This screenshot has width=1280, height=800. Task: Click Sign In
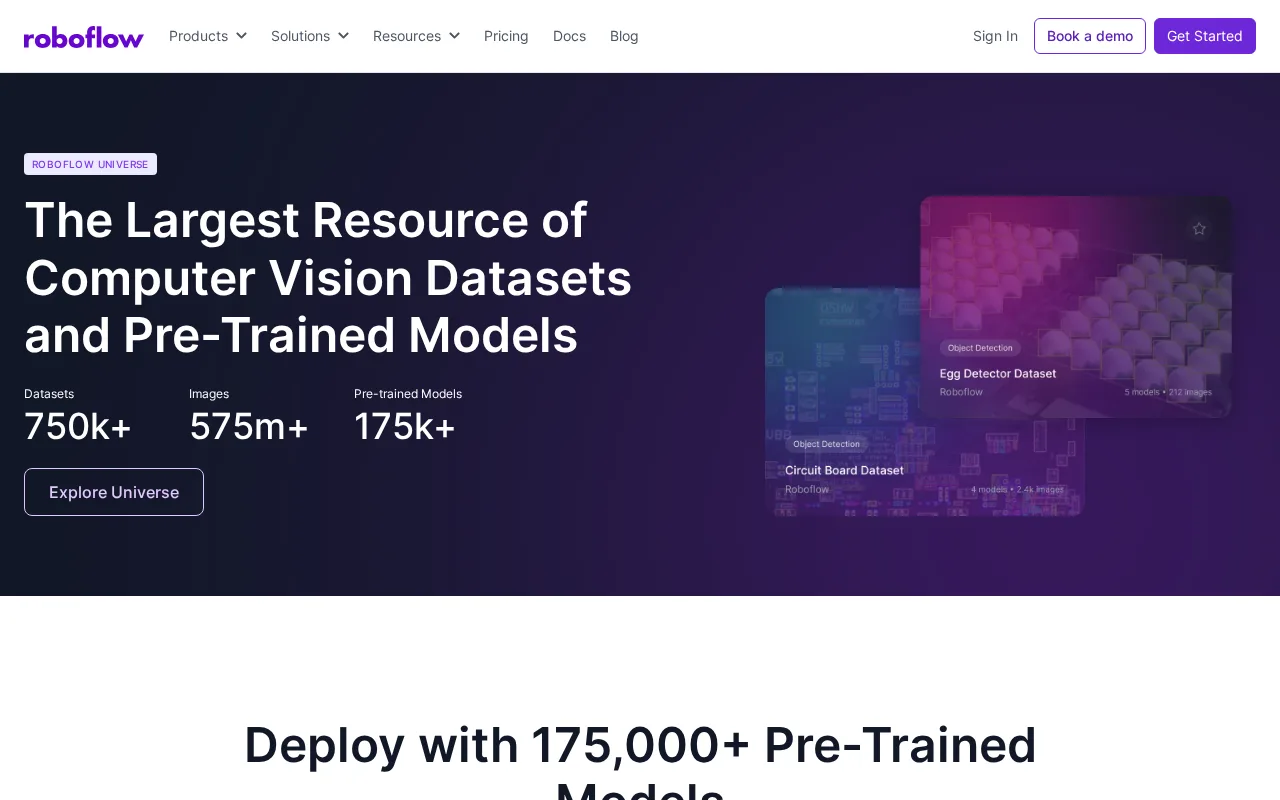[x=995, y=36]
